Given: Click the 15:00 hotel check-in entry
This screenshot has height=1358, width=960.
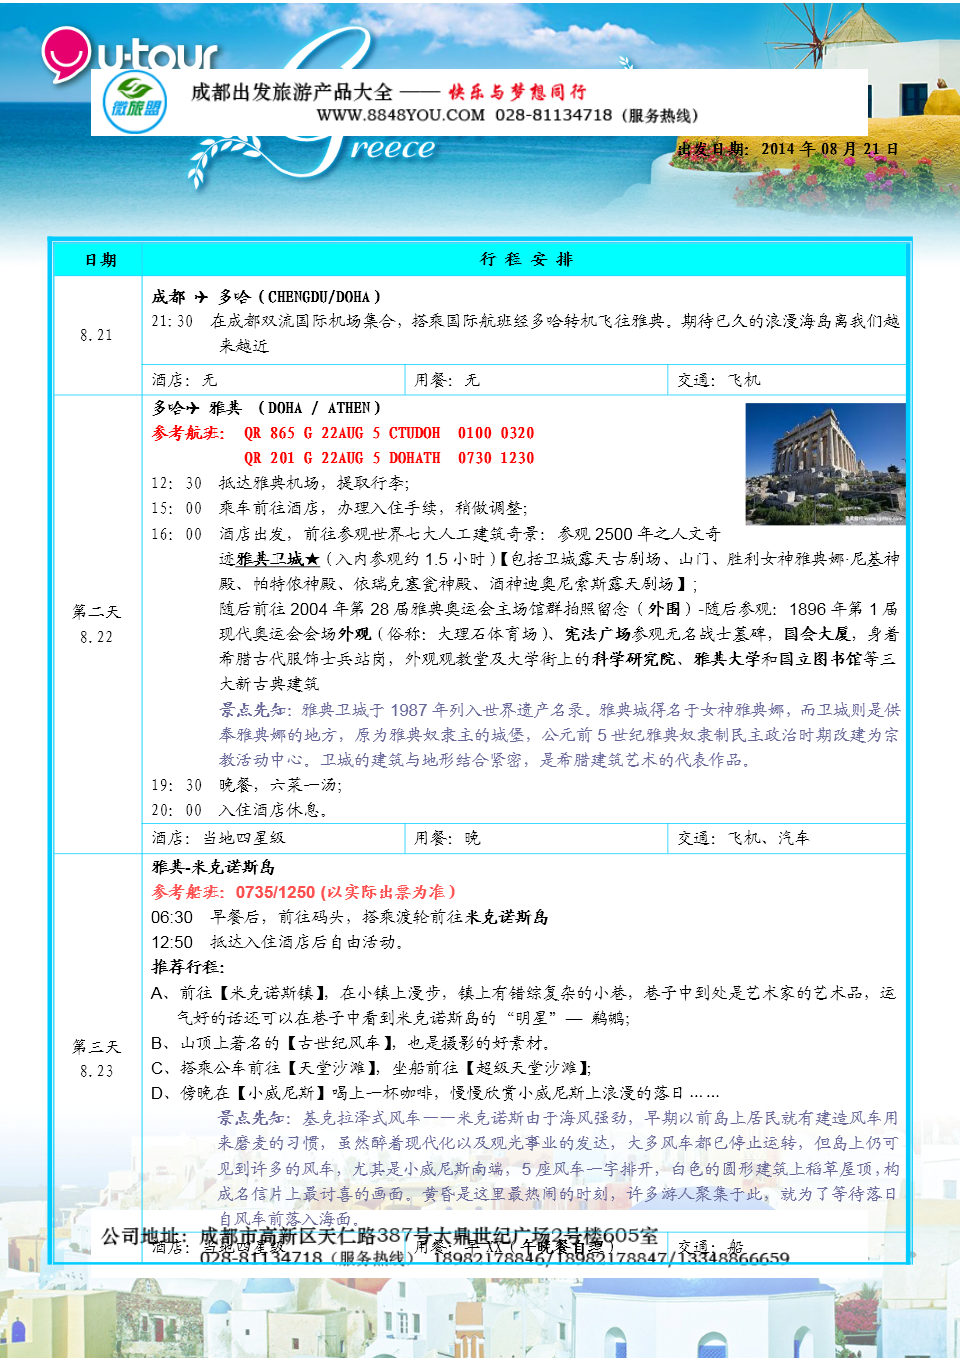Looking at the screenshot, I should pyautogui.click(x=339, y=508).
